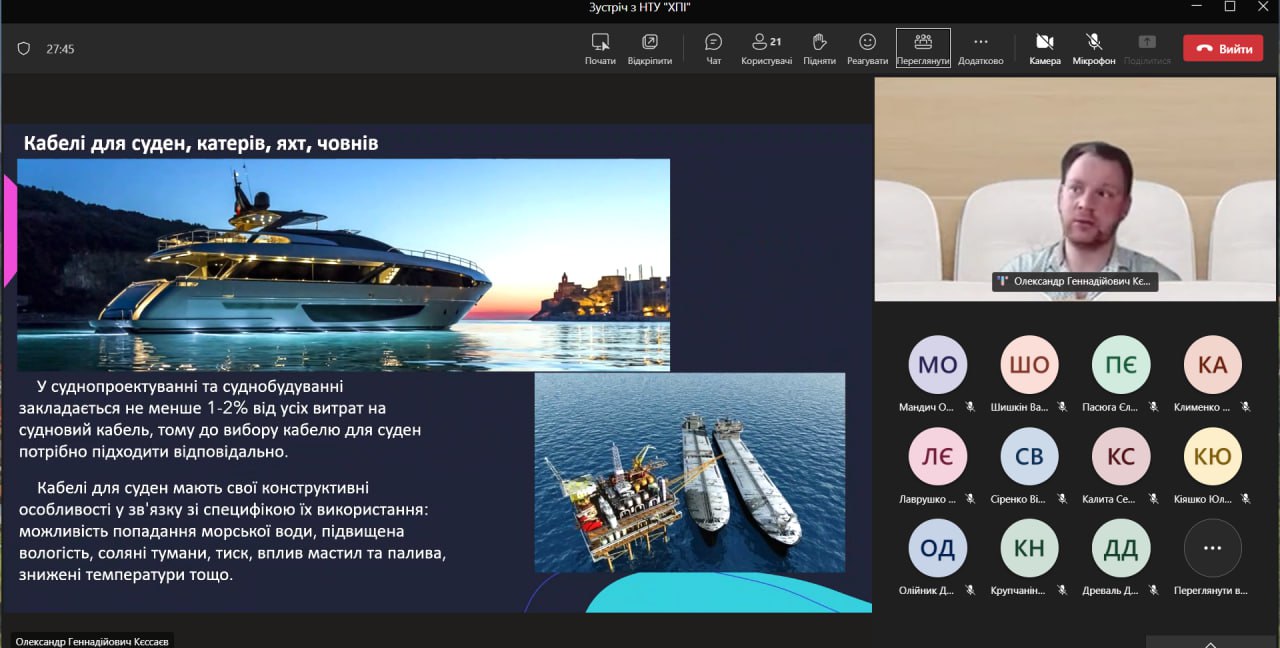The image size is (1280, 648).
Task: Click the shield security icon
Action: 24,48
